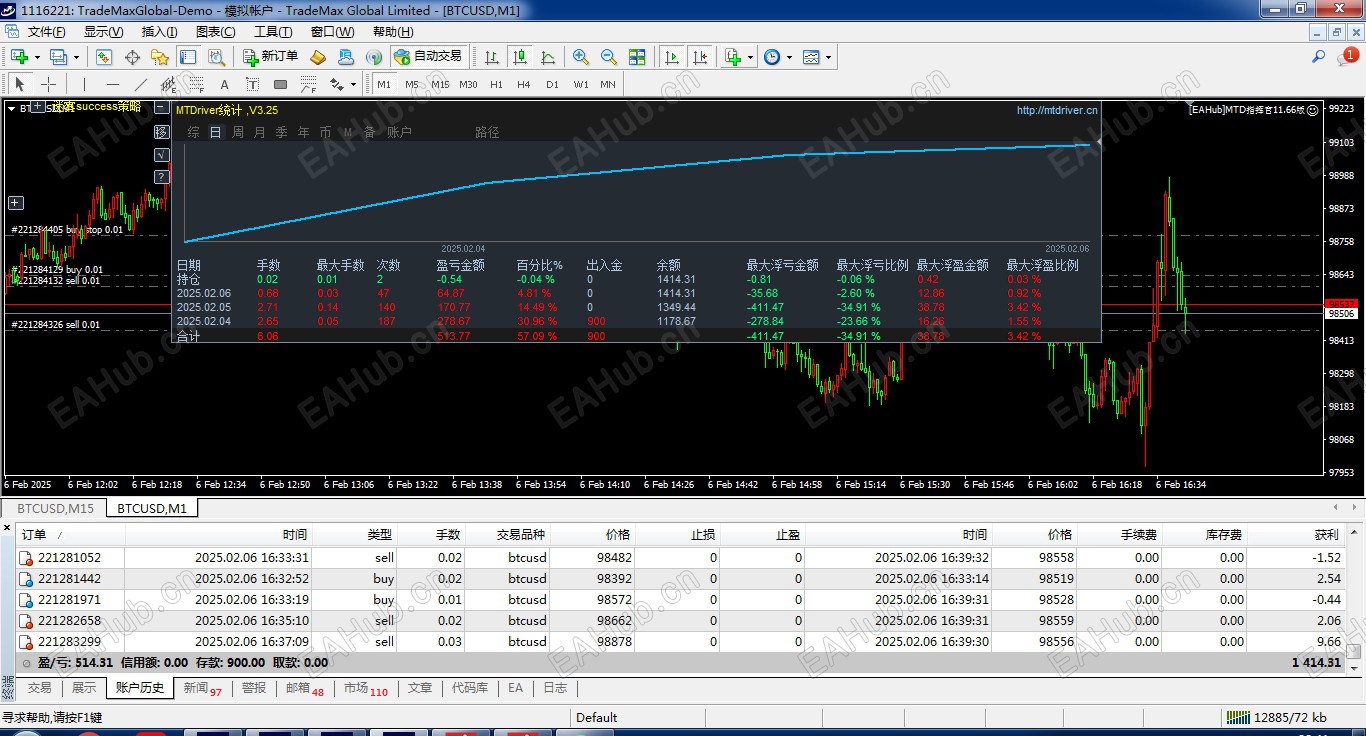Open the virtual hosting cloud icon
The image size is (1366, 736).
click(x=347, y=57)
